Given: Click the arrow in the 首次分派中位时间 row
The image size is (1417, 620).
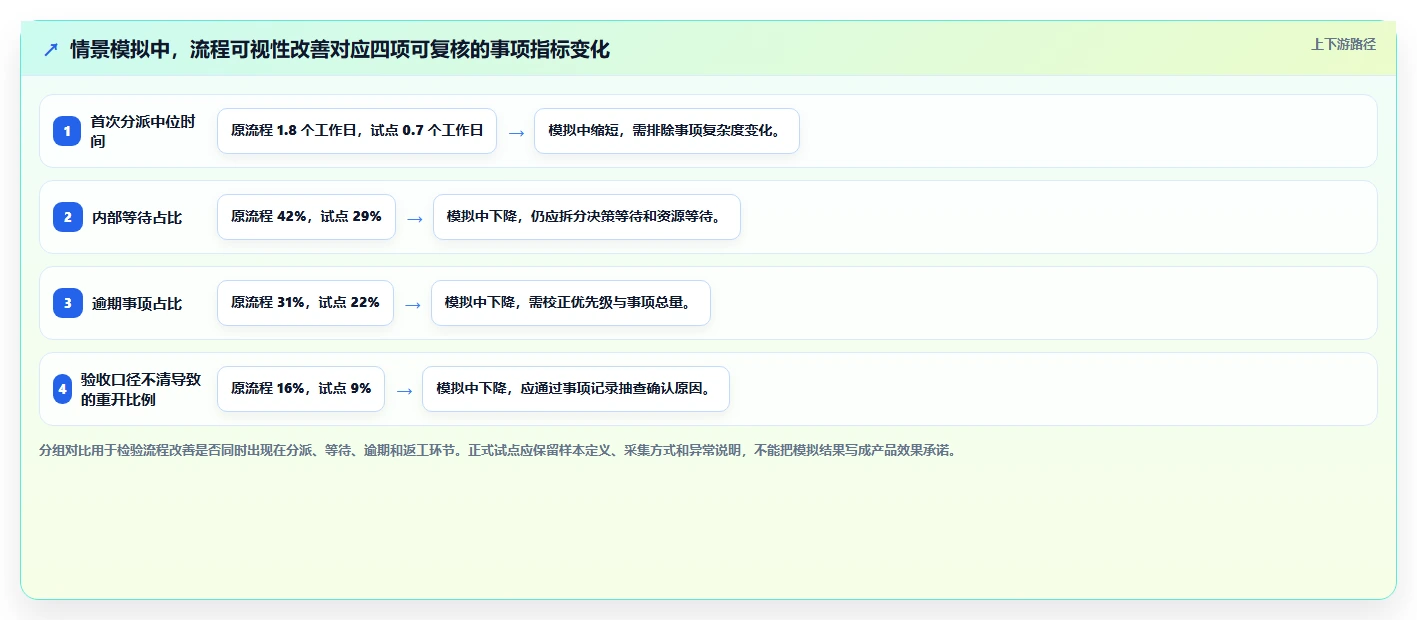Looking at the screenshot, I should tap(516, 132).
